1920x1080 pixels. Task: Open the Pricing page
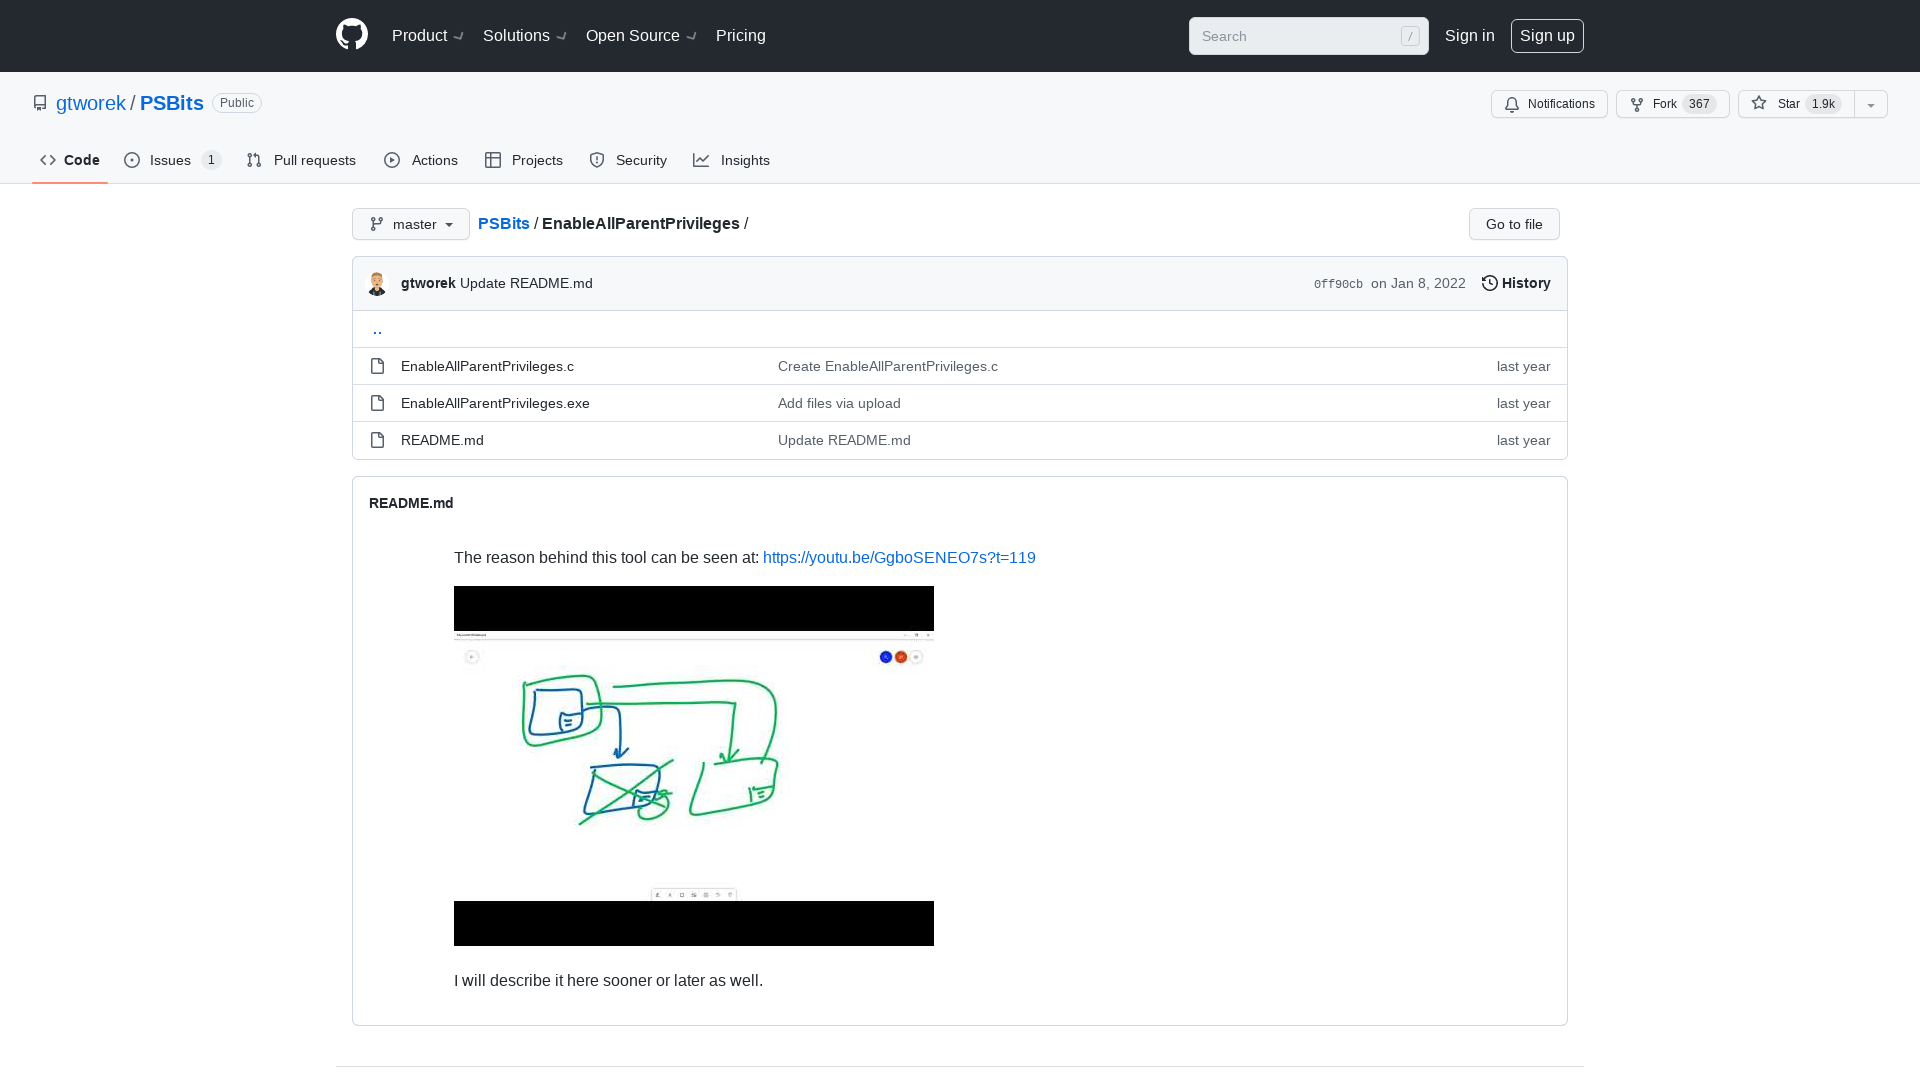pos(741,36)
